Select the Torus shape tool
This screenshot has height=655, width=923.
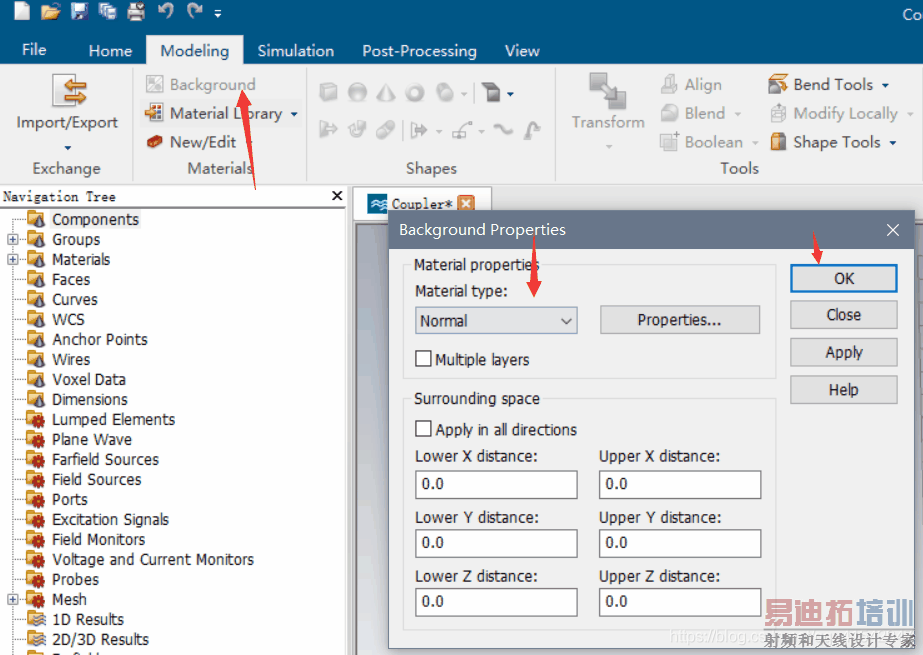(415, 92)
